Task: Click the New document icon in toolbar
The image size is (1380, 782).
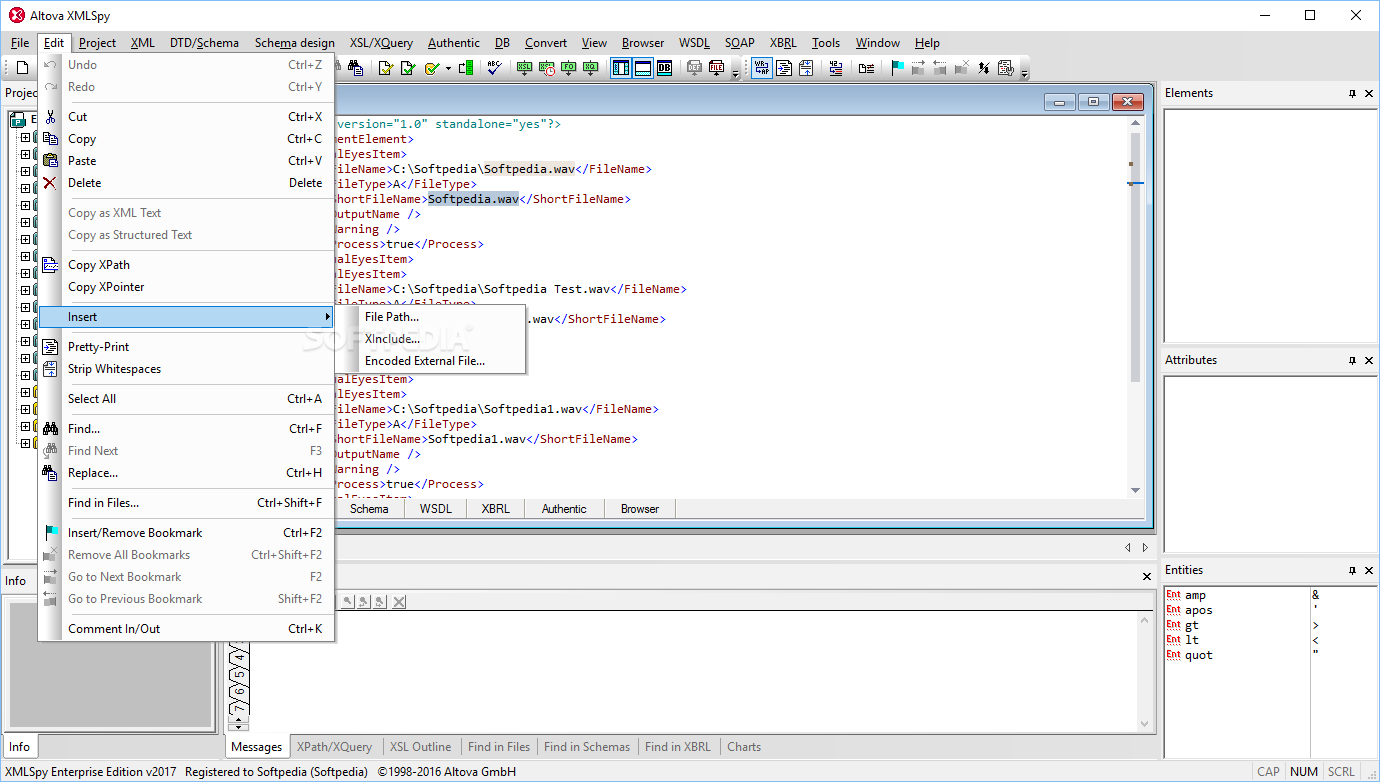Action: [x=22, y=68]
